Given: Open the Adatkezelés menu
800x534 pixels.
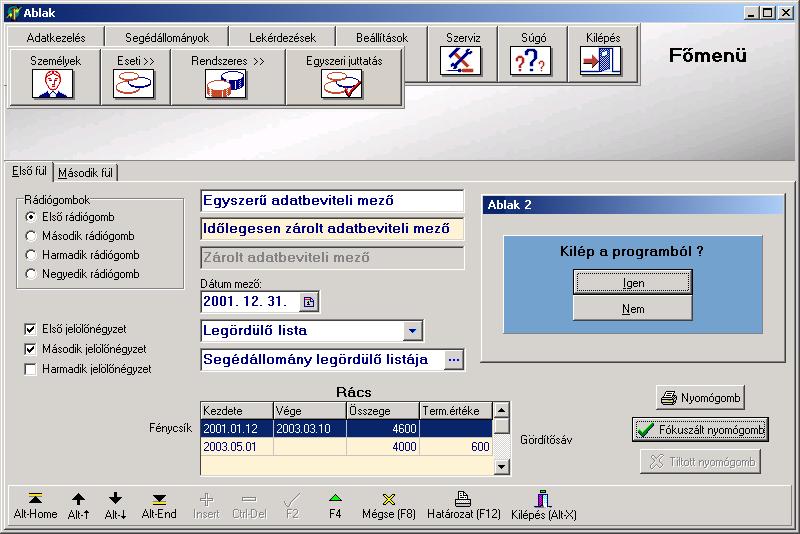Looking at the screenshot, I should (x=56, y=38).
